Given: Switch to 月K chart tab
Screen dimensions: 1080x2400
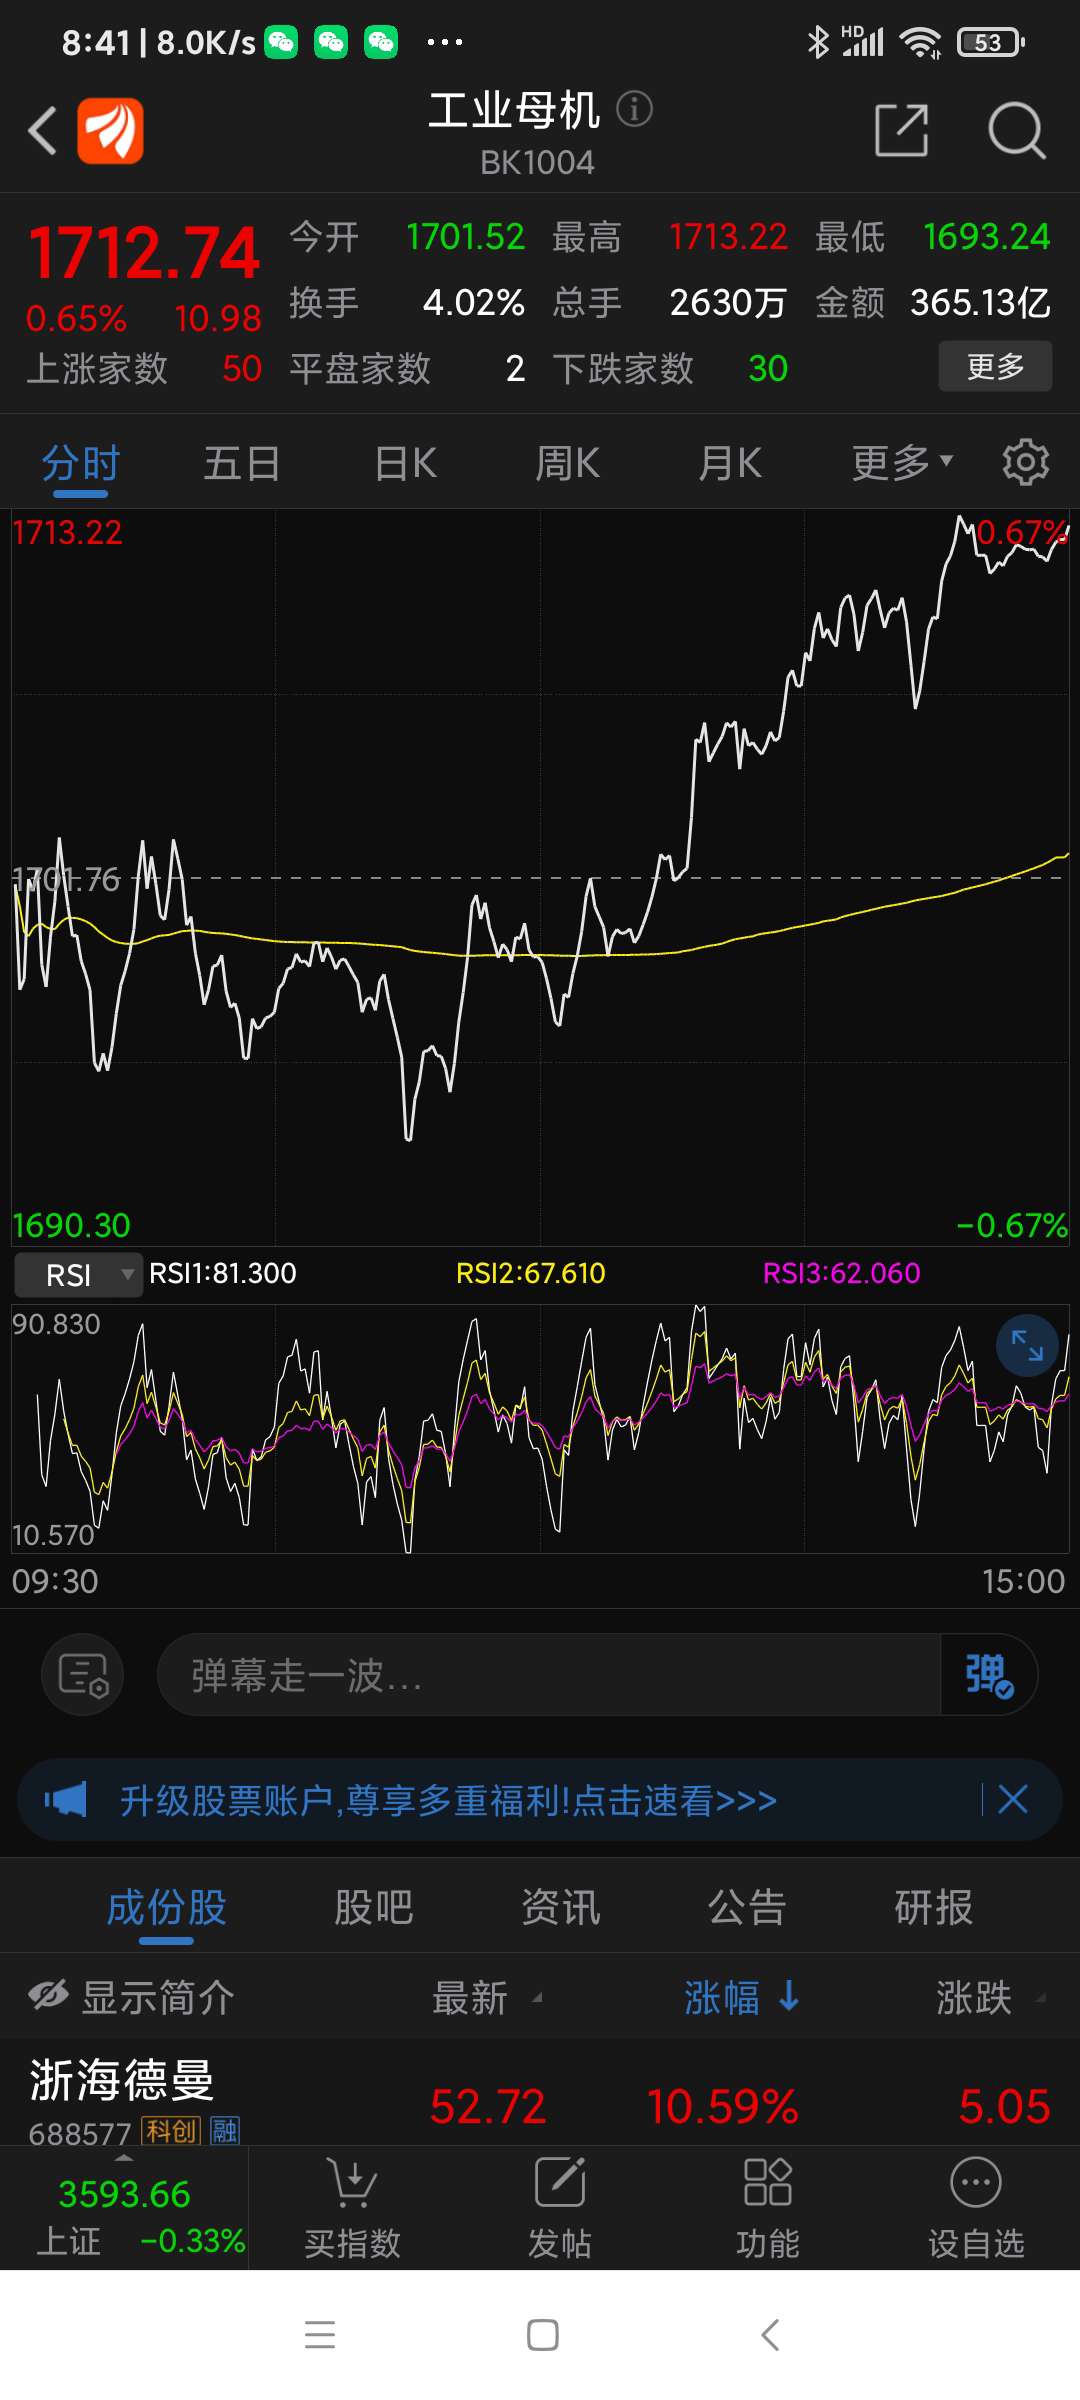Looking at the screenshot, I should click(730, 463).
